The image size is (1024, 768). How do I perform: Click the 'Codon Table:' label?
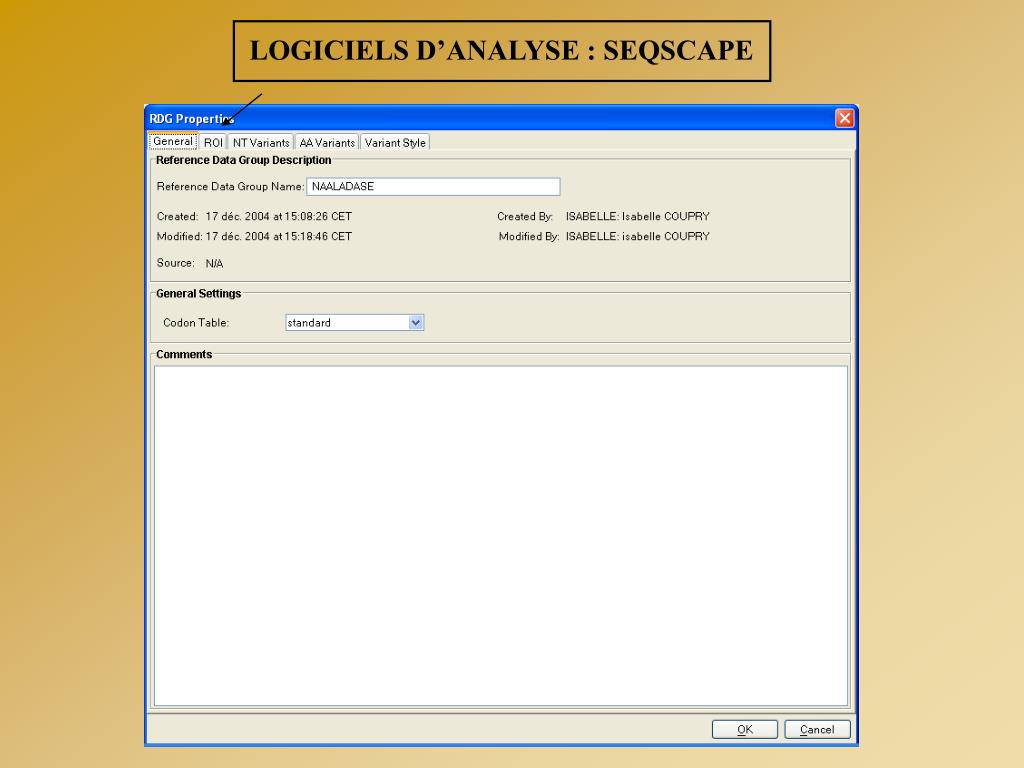196,323
